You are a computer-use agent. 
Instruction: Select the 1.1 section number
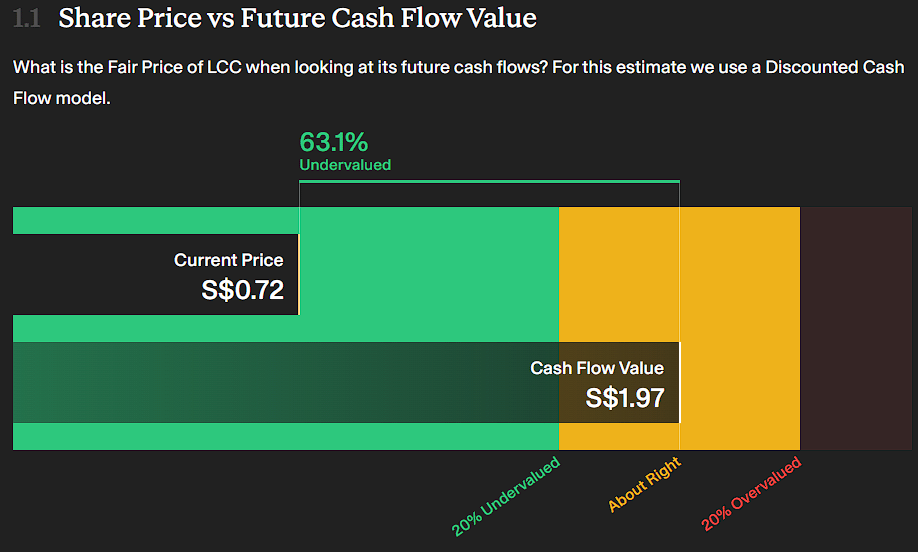pos(26,18)
